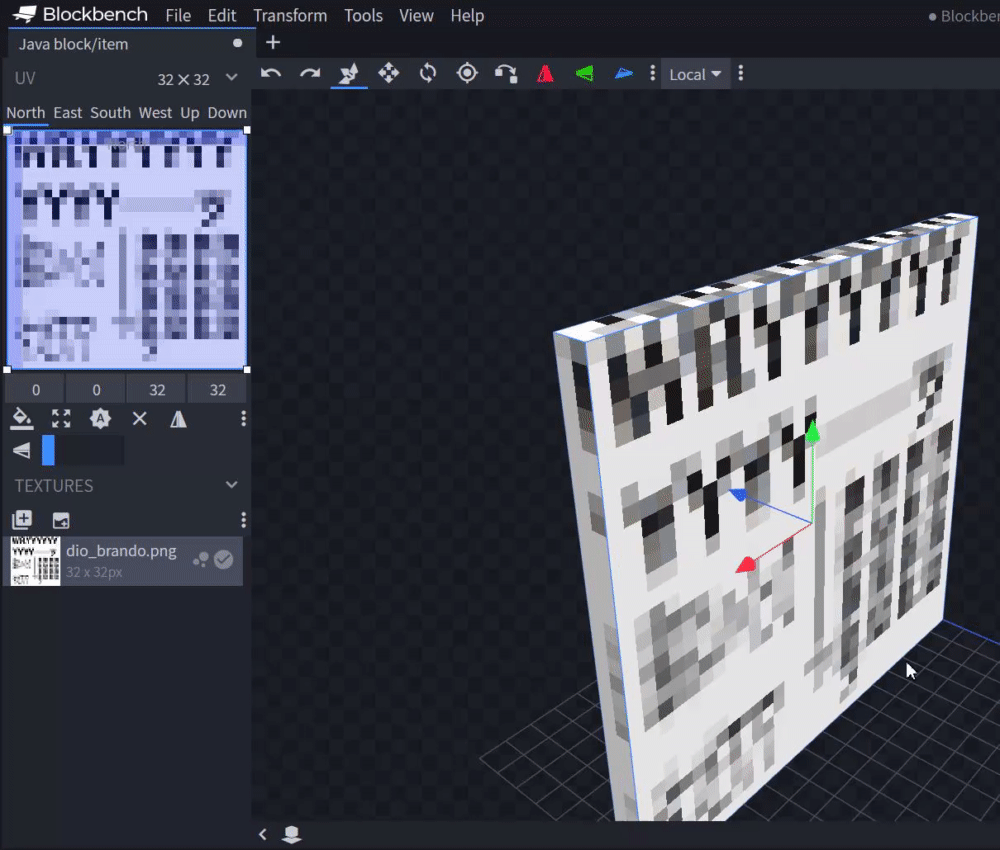Click the Auto UV icon
The image size is (1000, 850).
point(100,419)
